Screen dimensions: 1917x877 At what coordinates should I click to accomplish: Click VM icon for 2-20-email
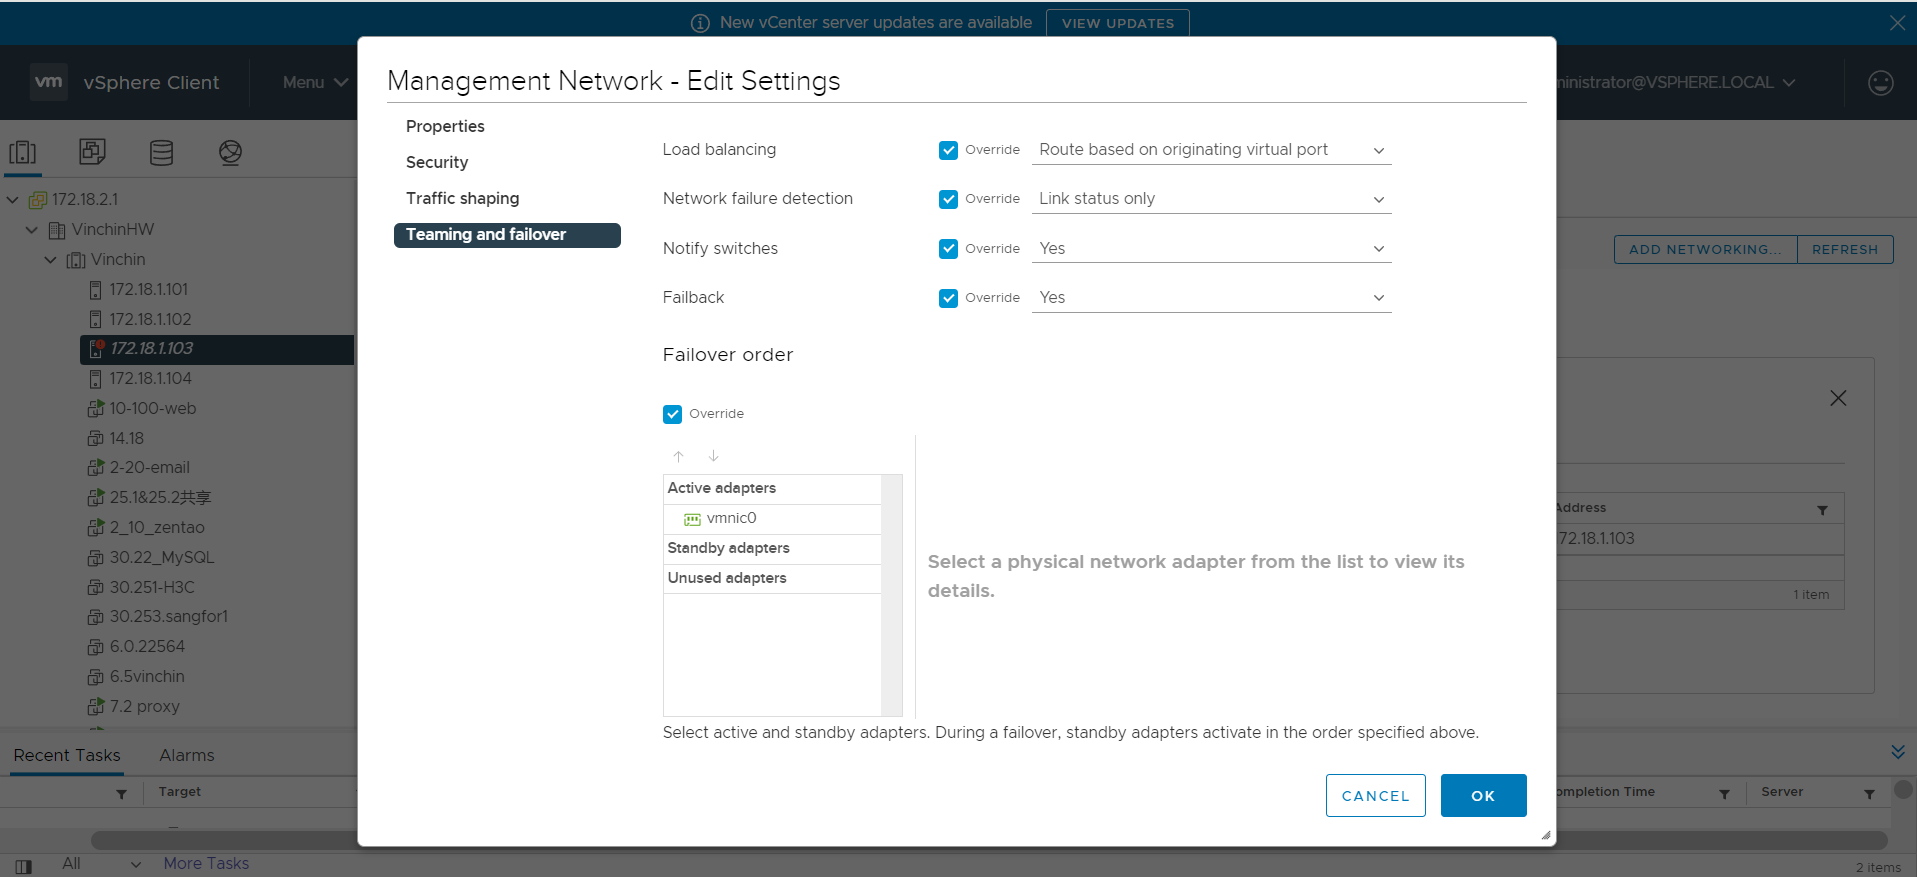click(96, 467)
